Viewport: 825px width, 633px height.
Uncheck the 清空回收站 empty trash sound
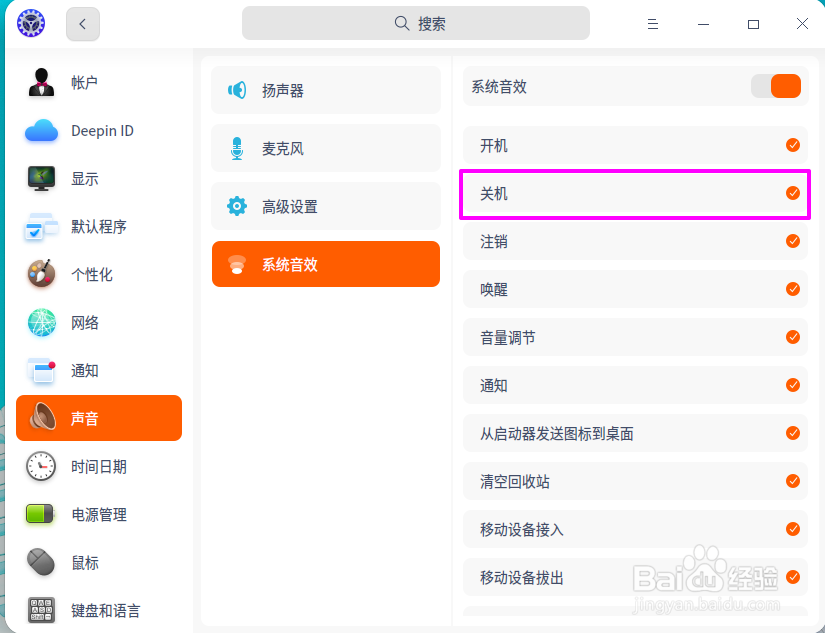793,481
